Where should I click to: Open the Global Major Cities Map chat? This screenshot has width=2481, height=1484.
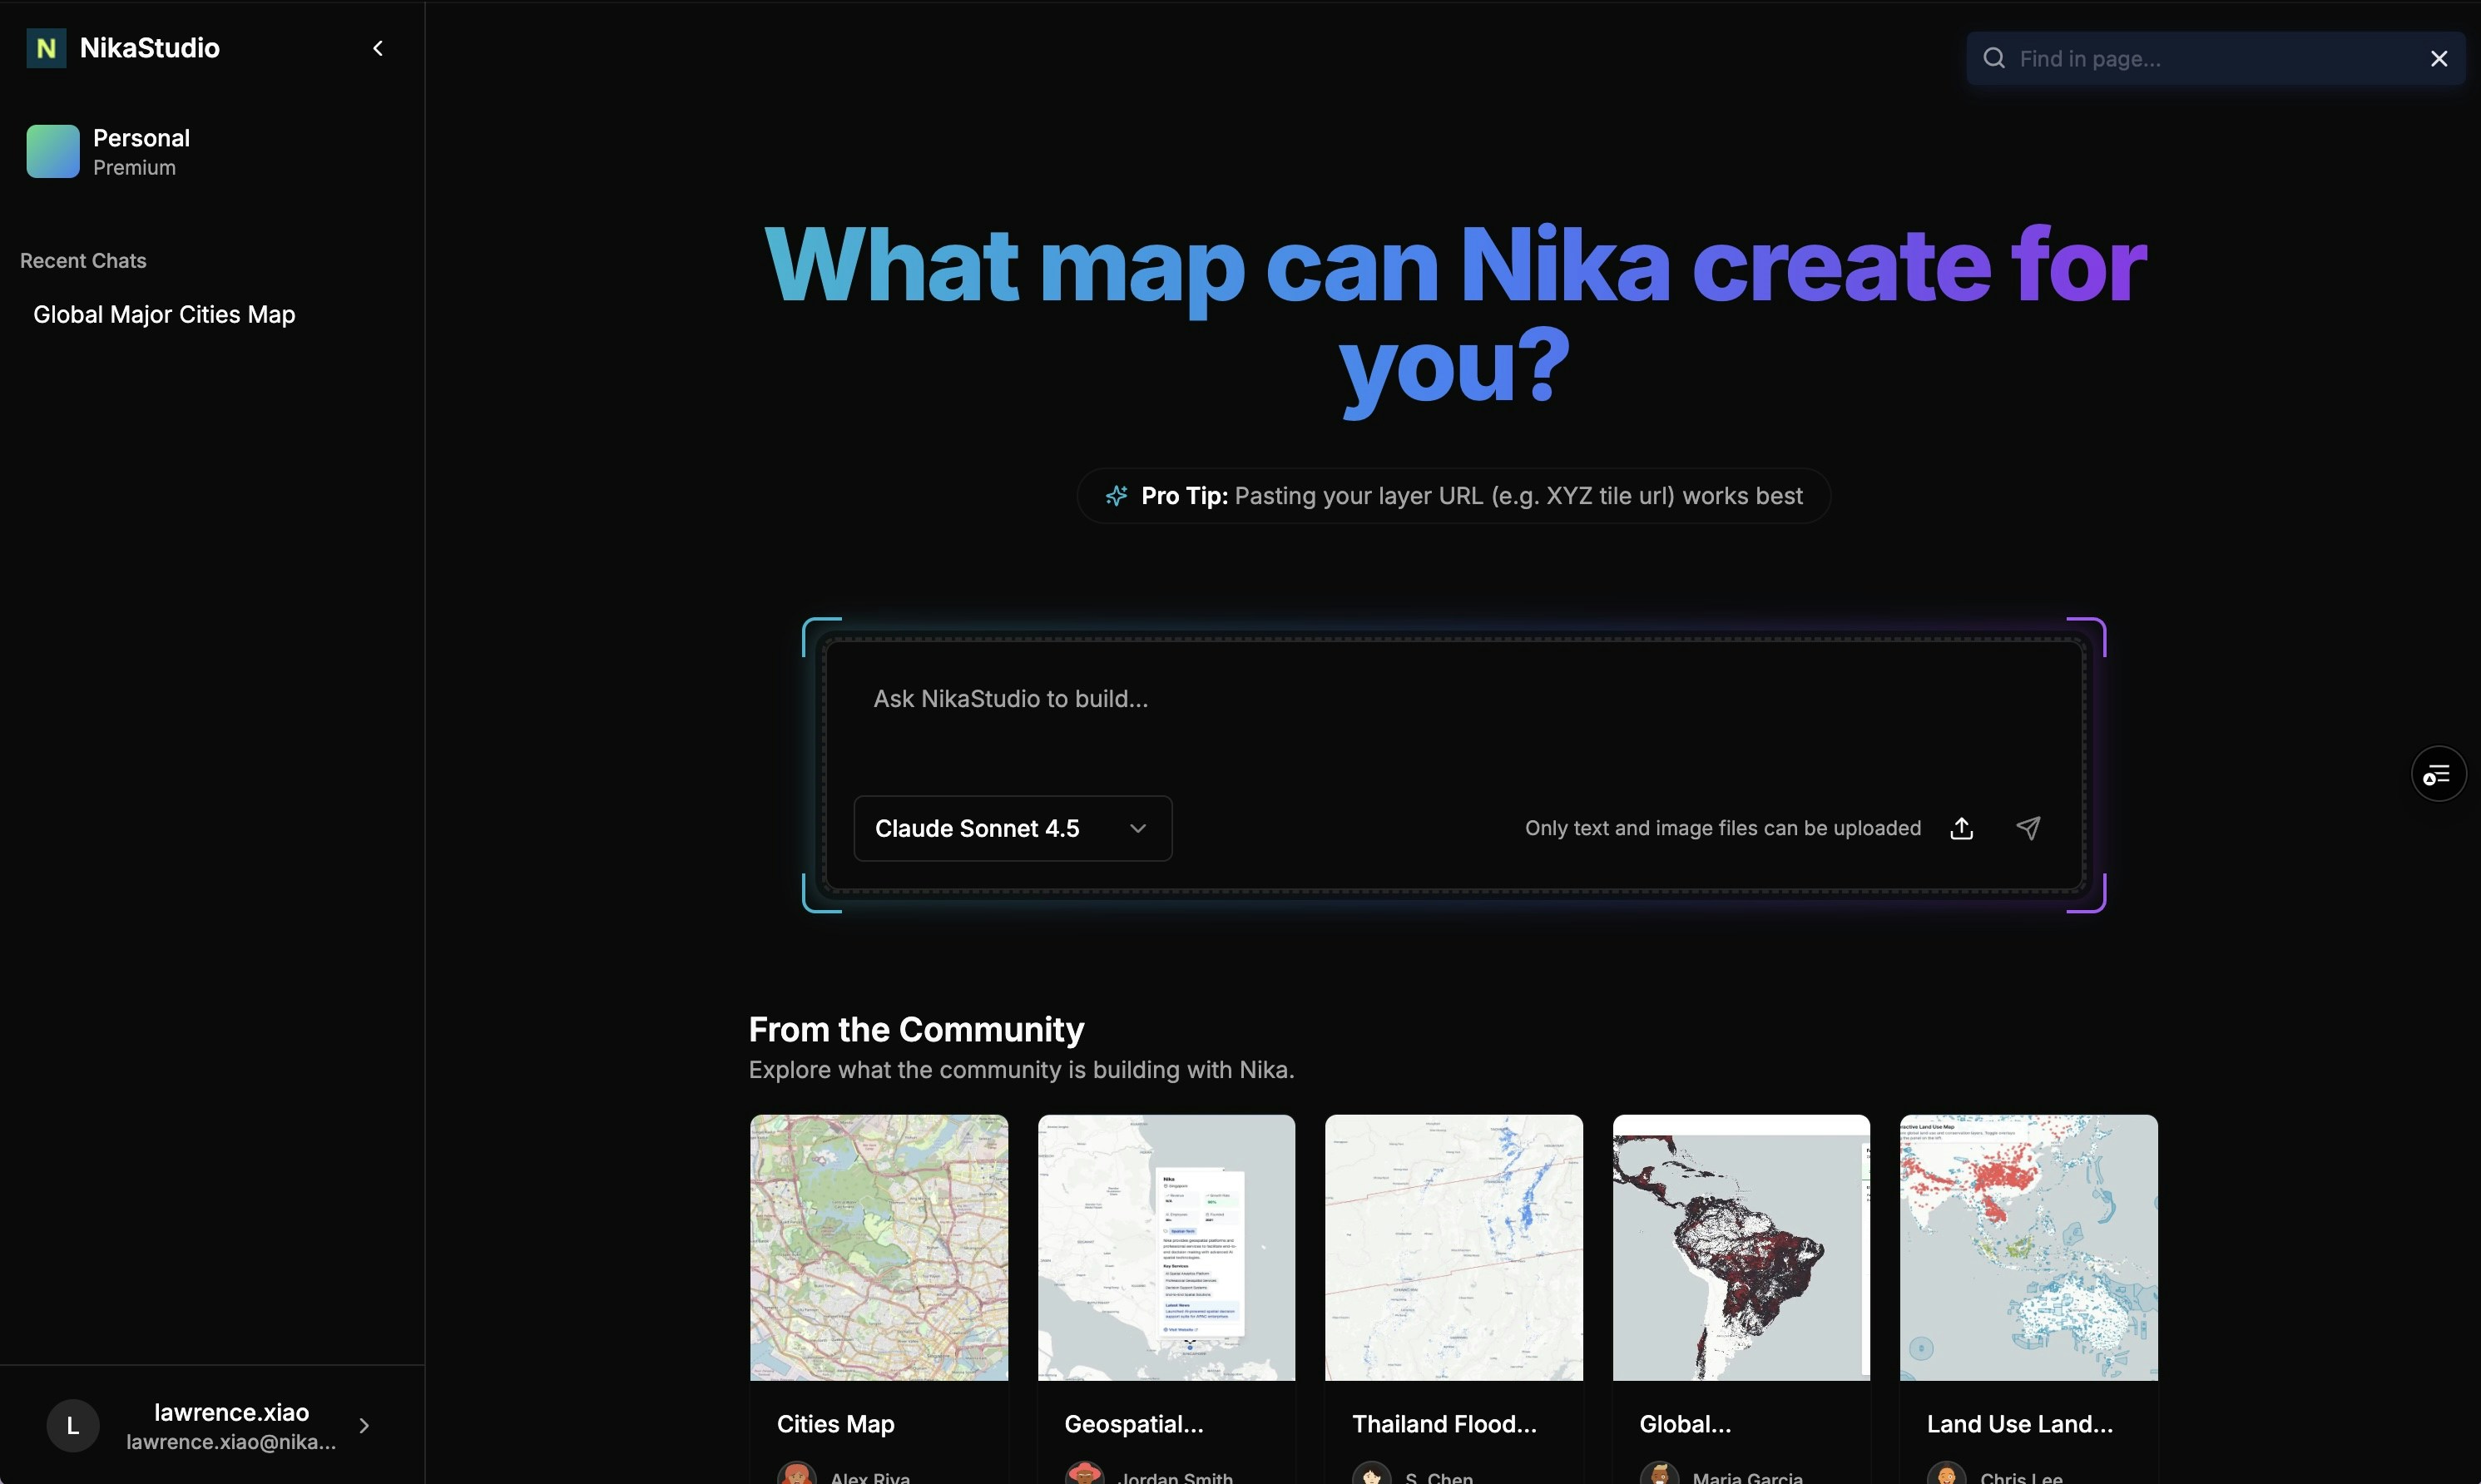[x=163, y=314]
